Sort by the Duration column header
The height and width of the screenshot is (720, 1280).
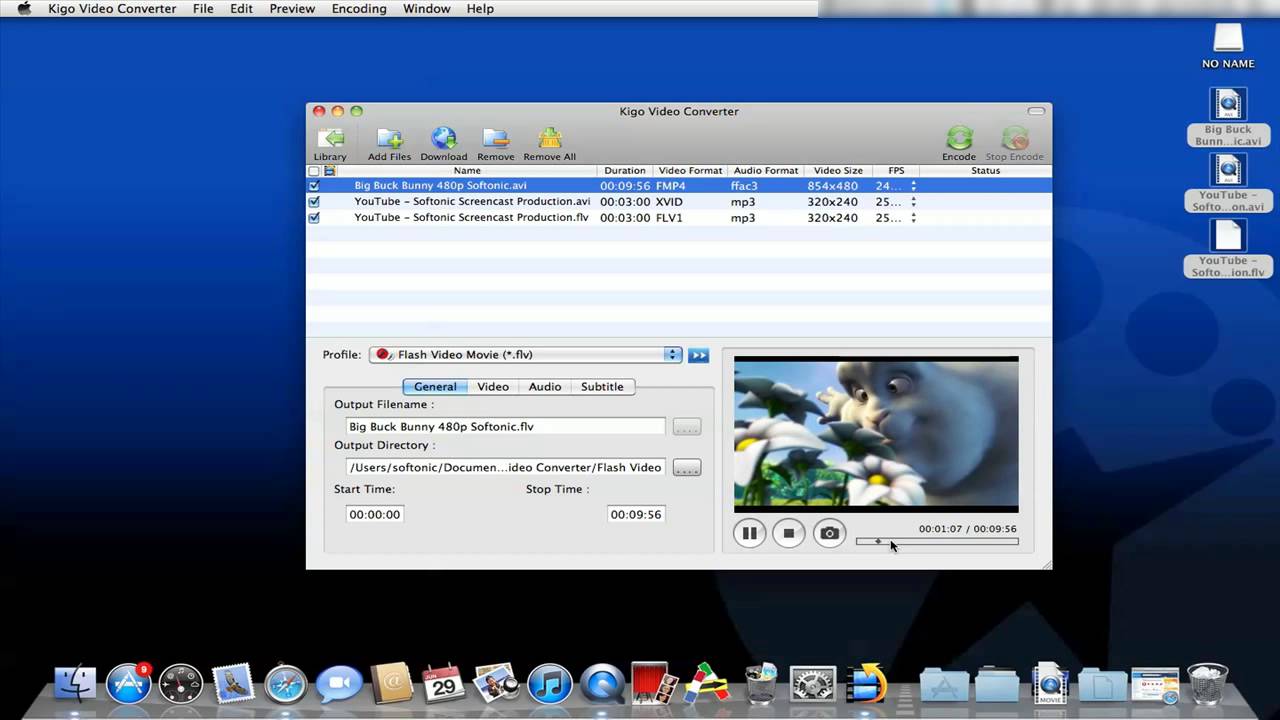click(x=625, y=171)
